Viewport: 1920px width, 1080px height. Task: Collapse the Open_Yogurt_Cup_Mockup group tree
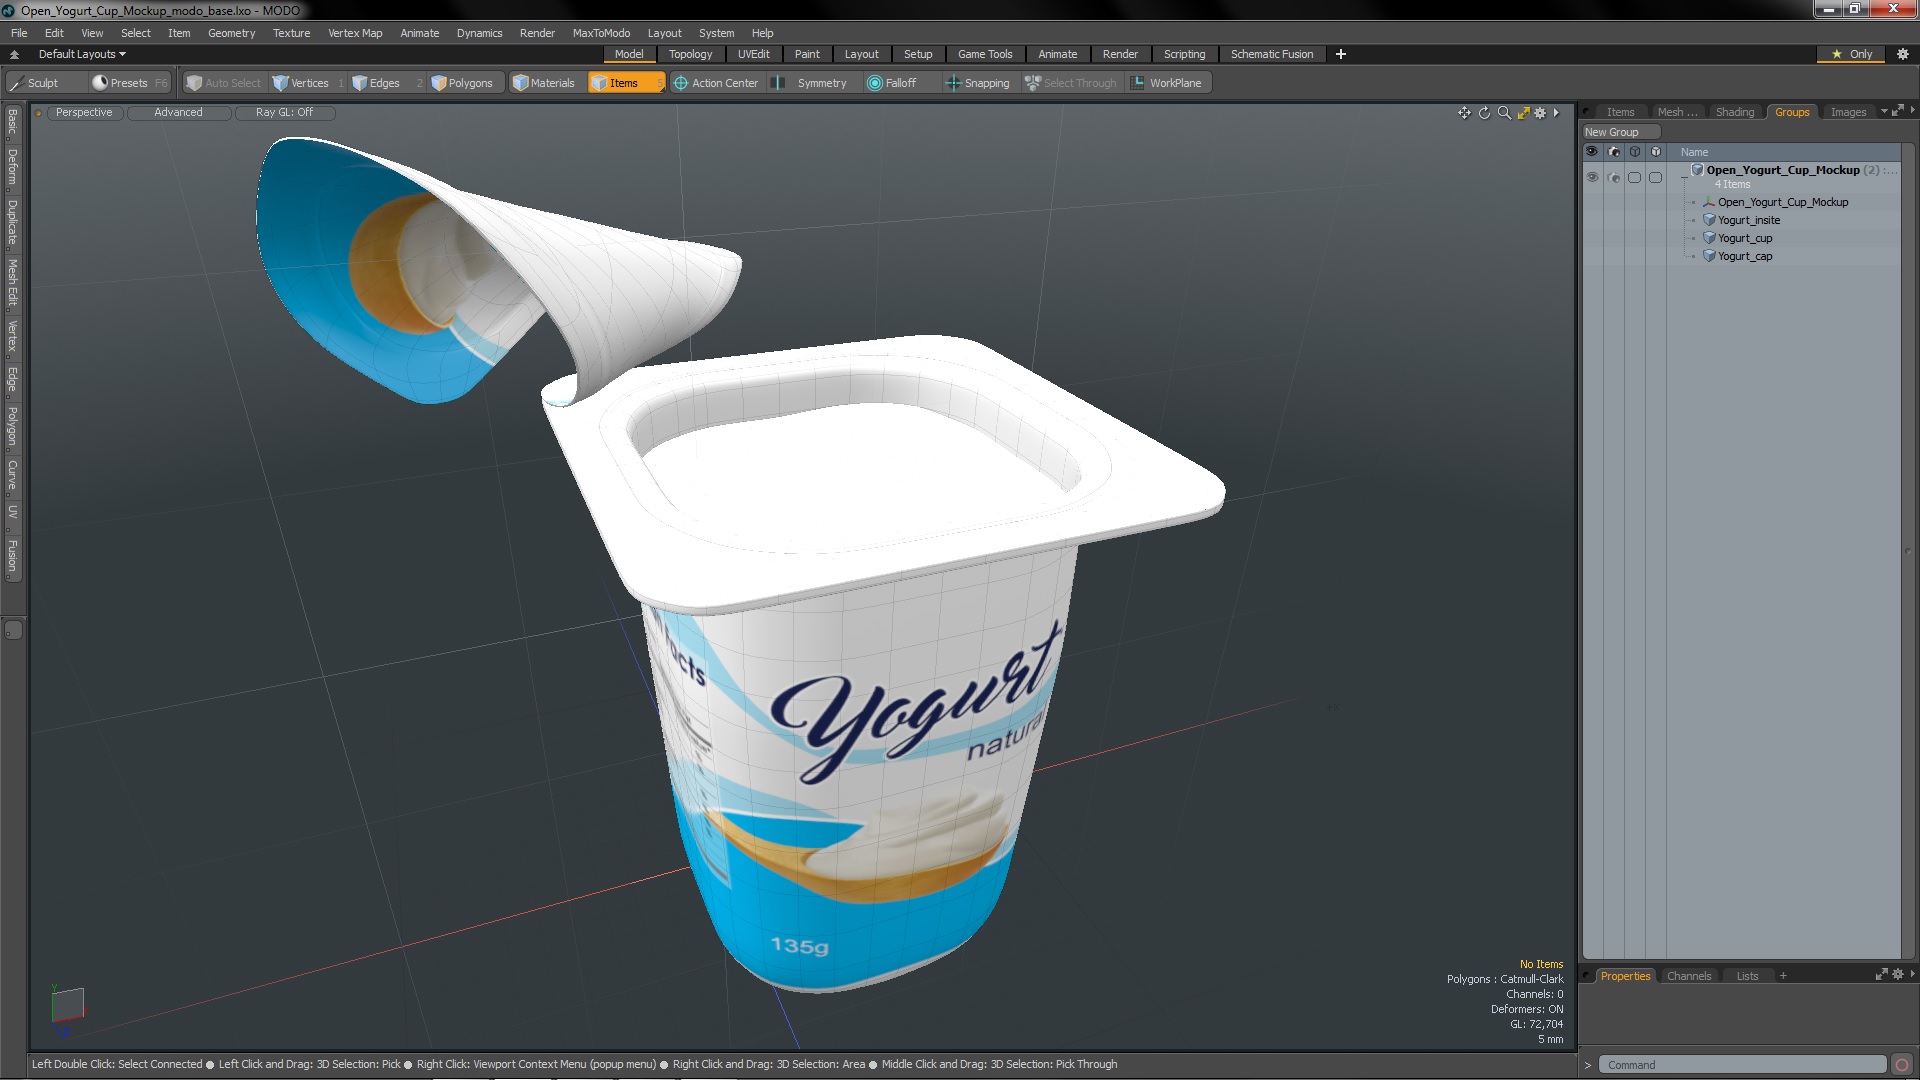click(1685, 176)
